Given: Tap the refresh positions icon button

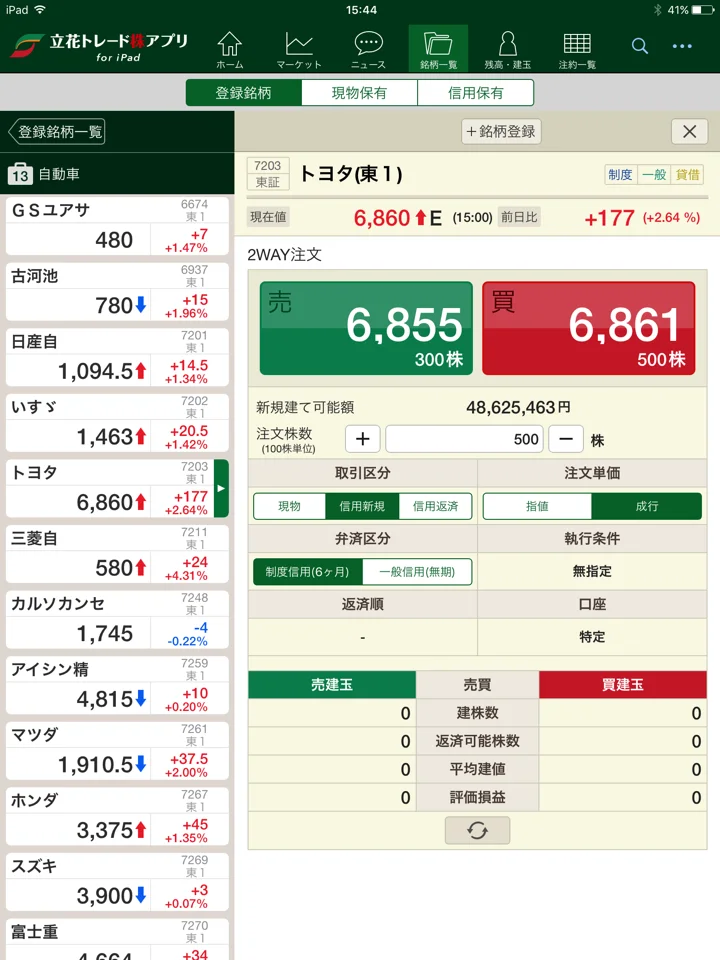Looking at the screenshot, I should [x=477, y=830].
